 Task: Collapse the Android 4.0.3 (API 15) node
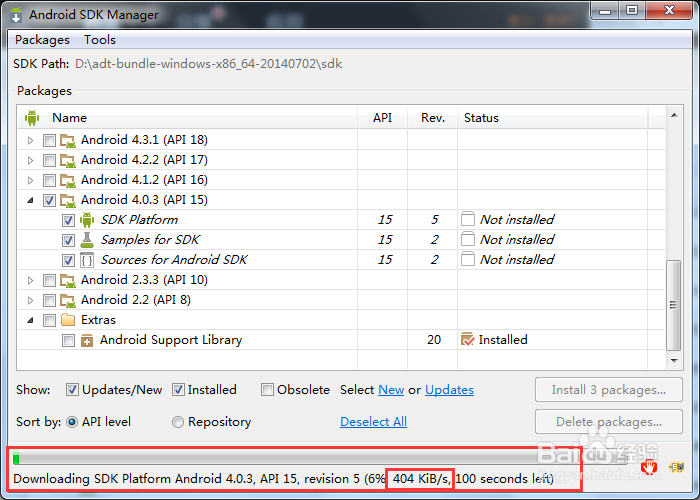click(30, 201)
